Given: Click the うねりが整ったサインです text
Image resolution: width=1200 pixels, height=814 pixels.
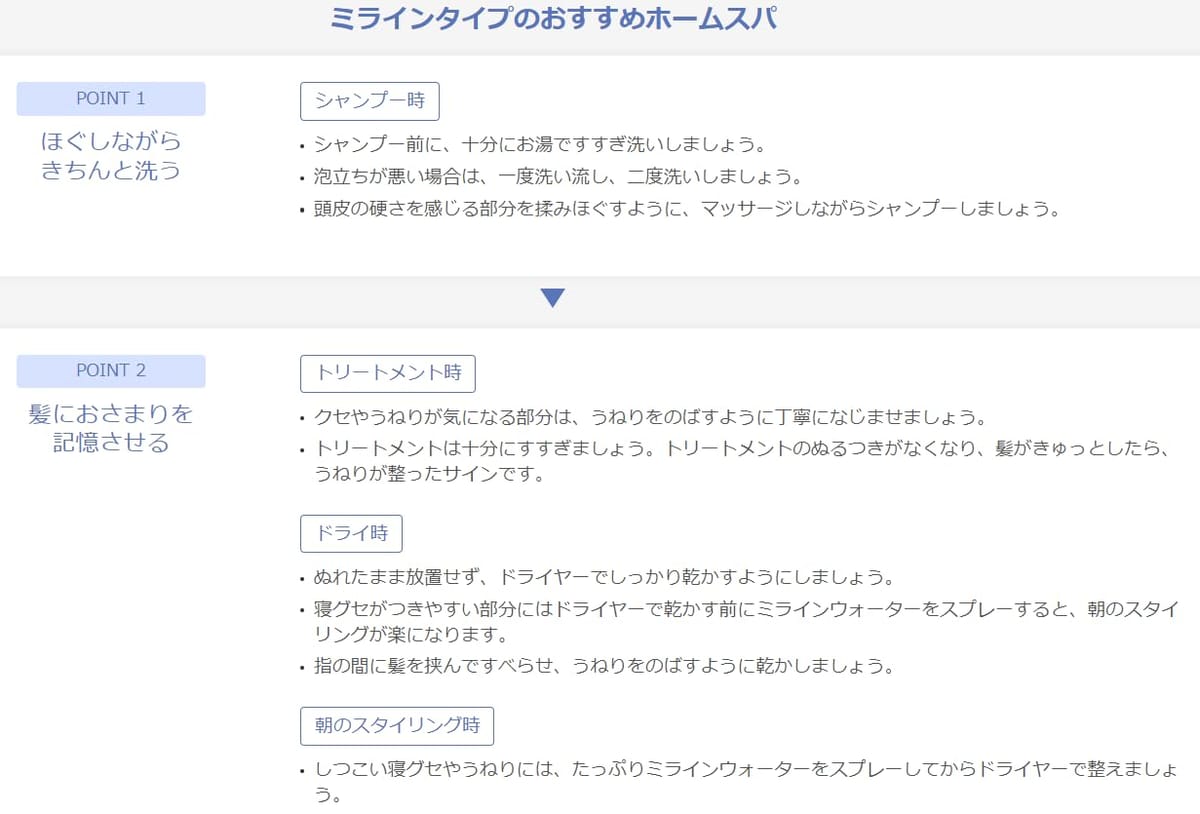Looking at the screenshot, I should pos(429,475).
